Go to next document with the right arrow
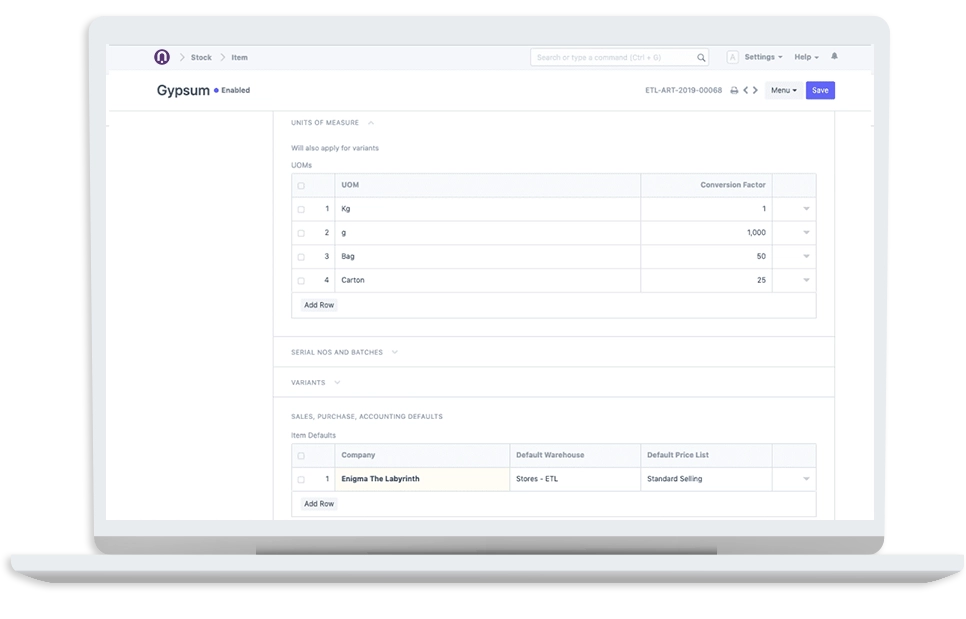The image size is (966, 619). point(756,90)
